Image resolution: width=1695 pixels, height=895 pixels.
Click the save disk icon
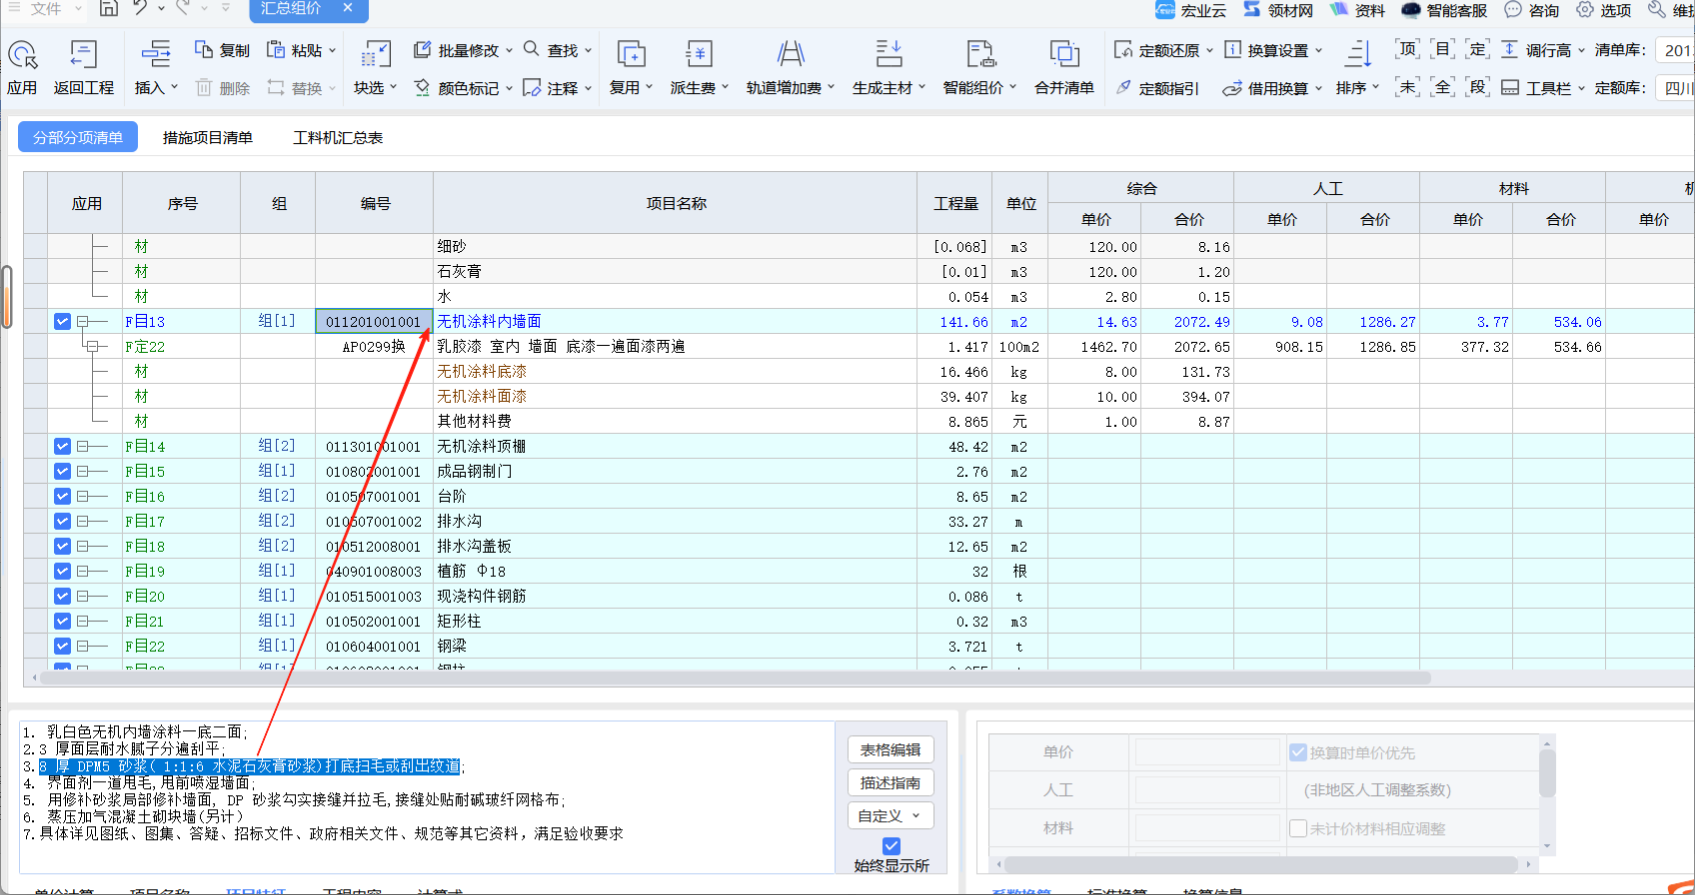pos(109,8)
